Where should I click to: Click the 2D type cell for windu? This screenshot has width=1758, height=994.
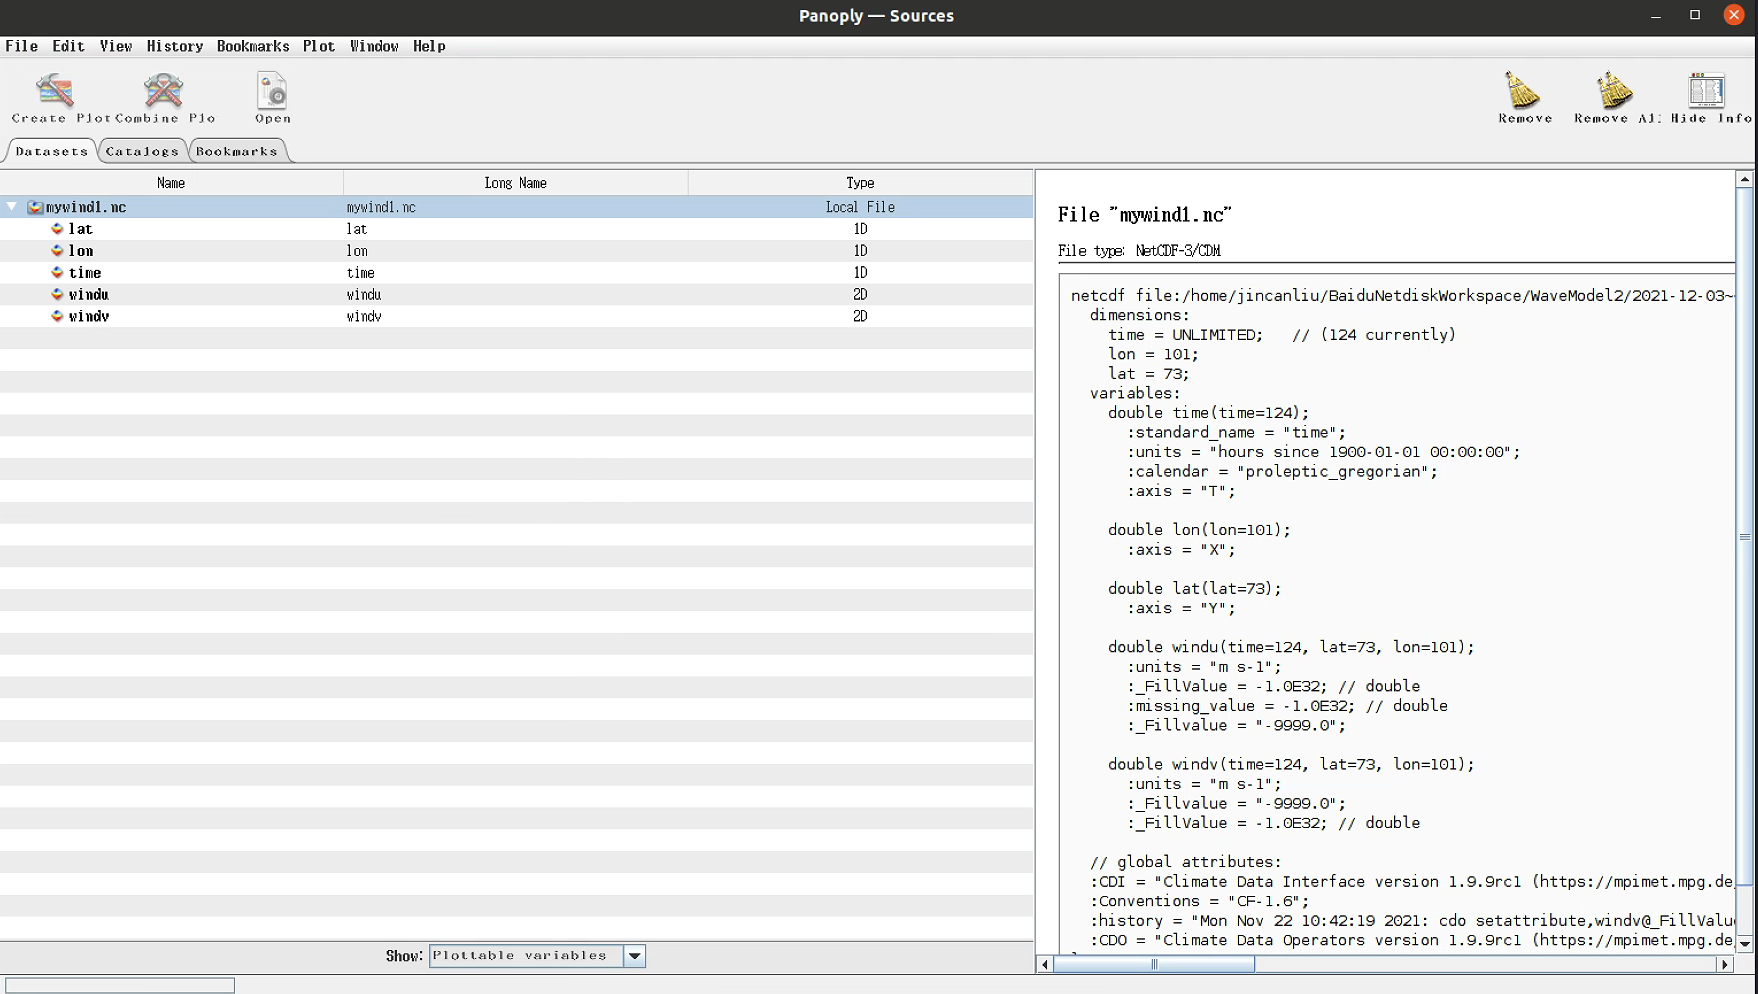[x=860, y=294]
